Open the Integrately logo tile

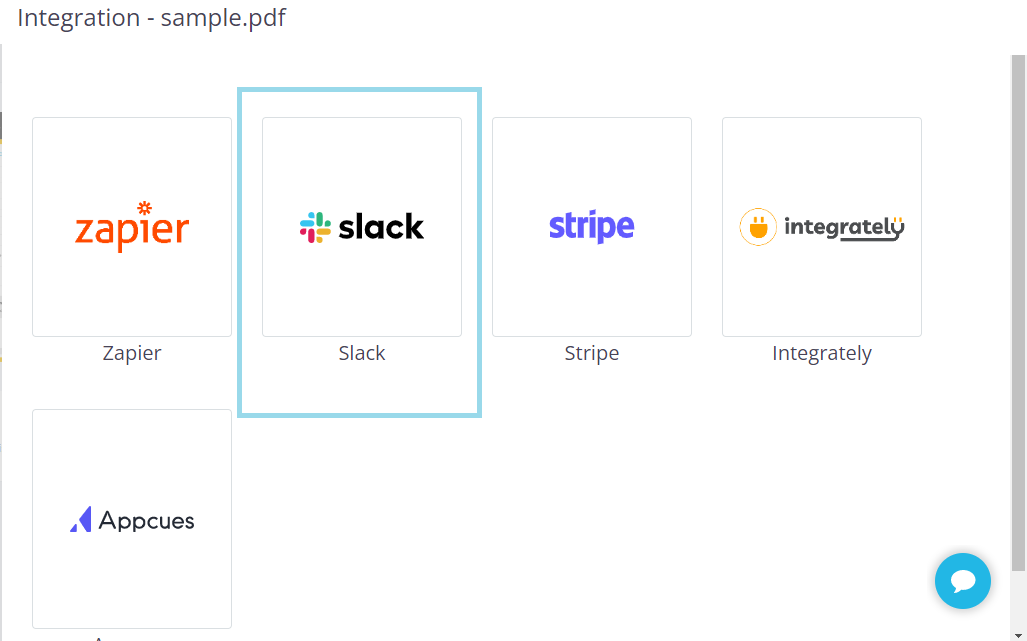pyautogui.click(x=822, y=227)
